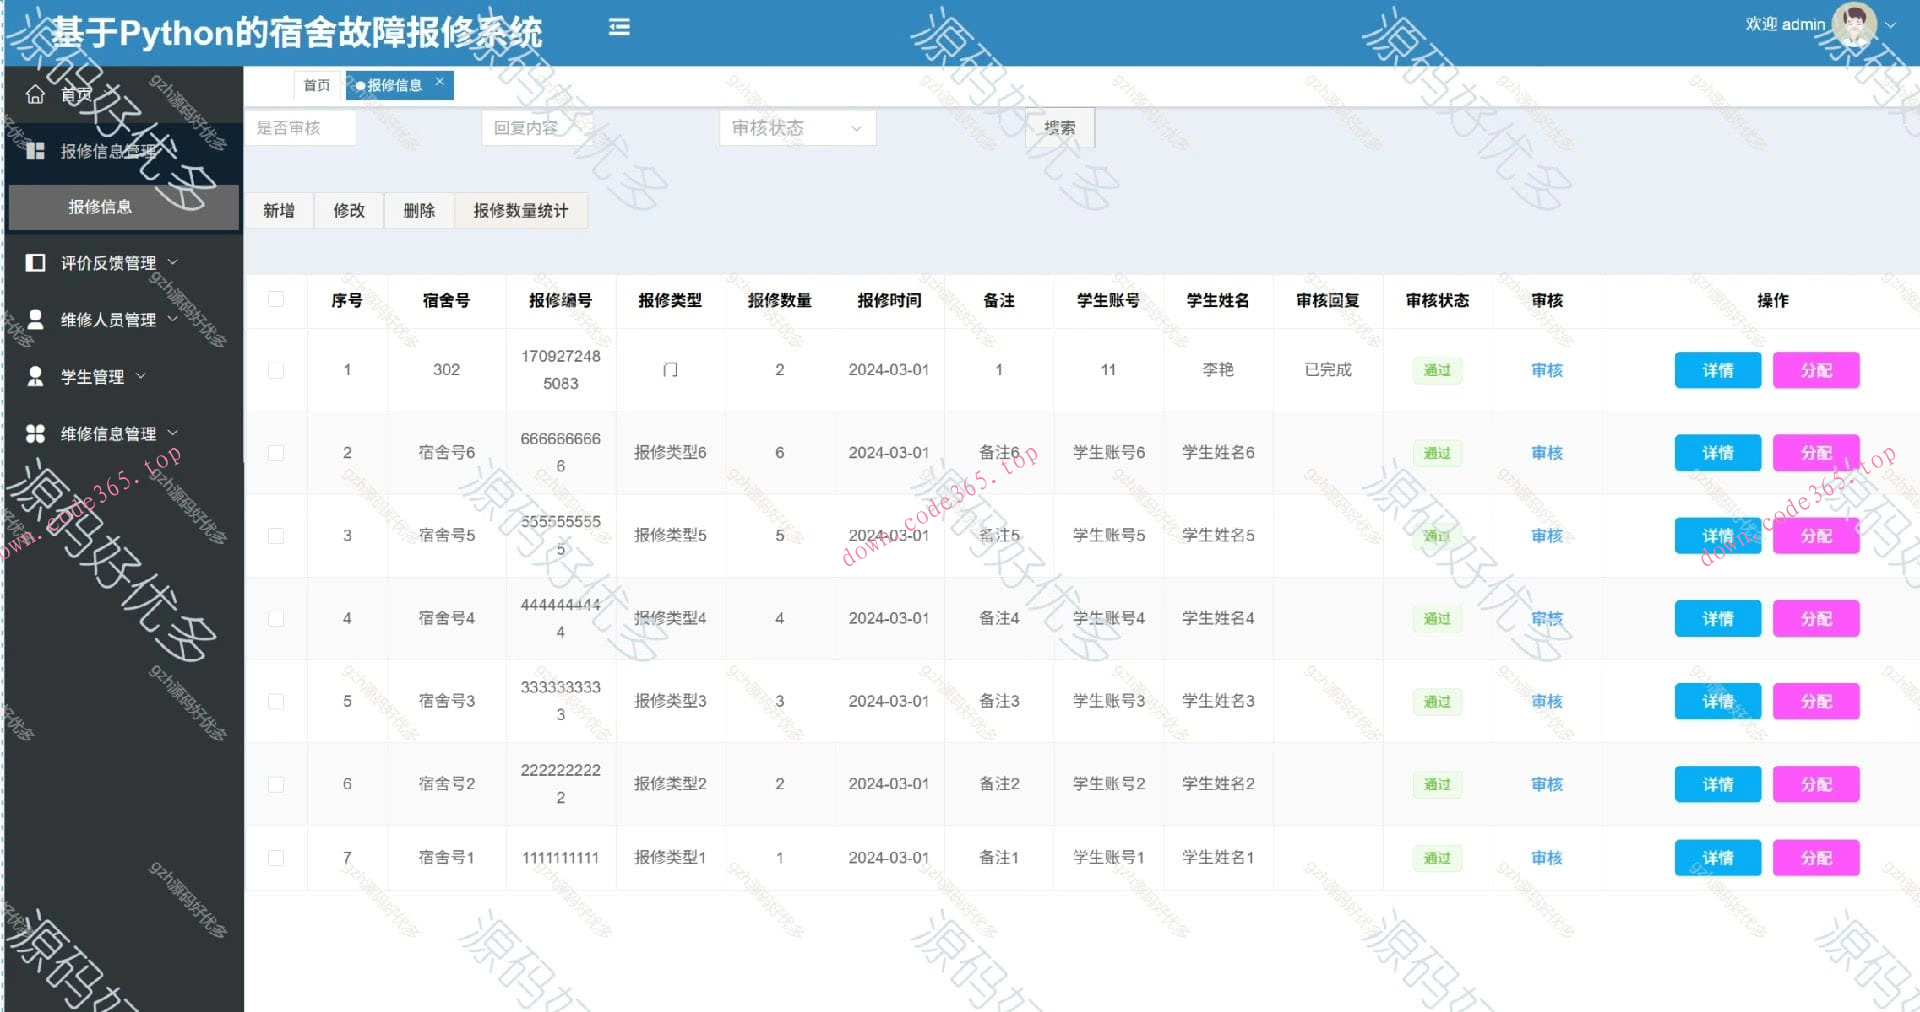Open 报修数量统计 statistics button

click(x=521, y=210)
